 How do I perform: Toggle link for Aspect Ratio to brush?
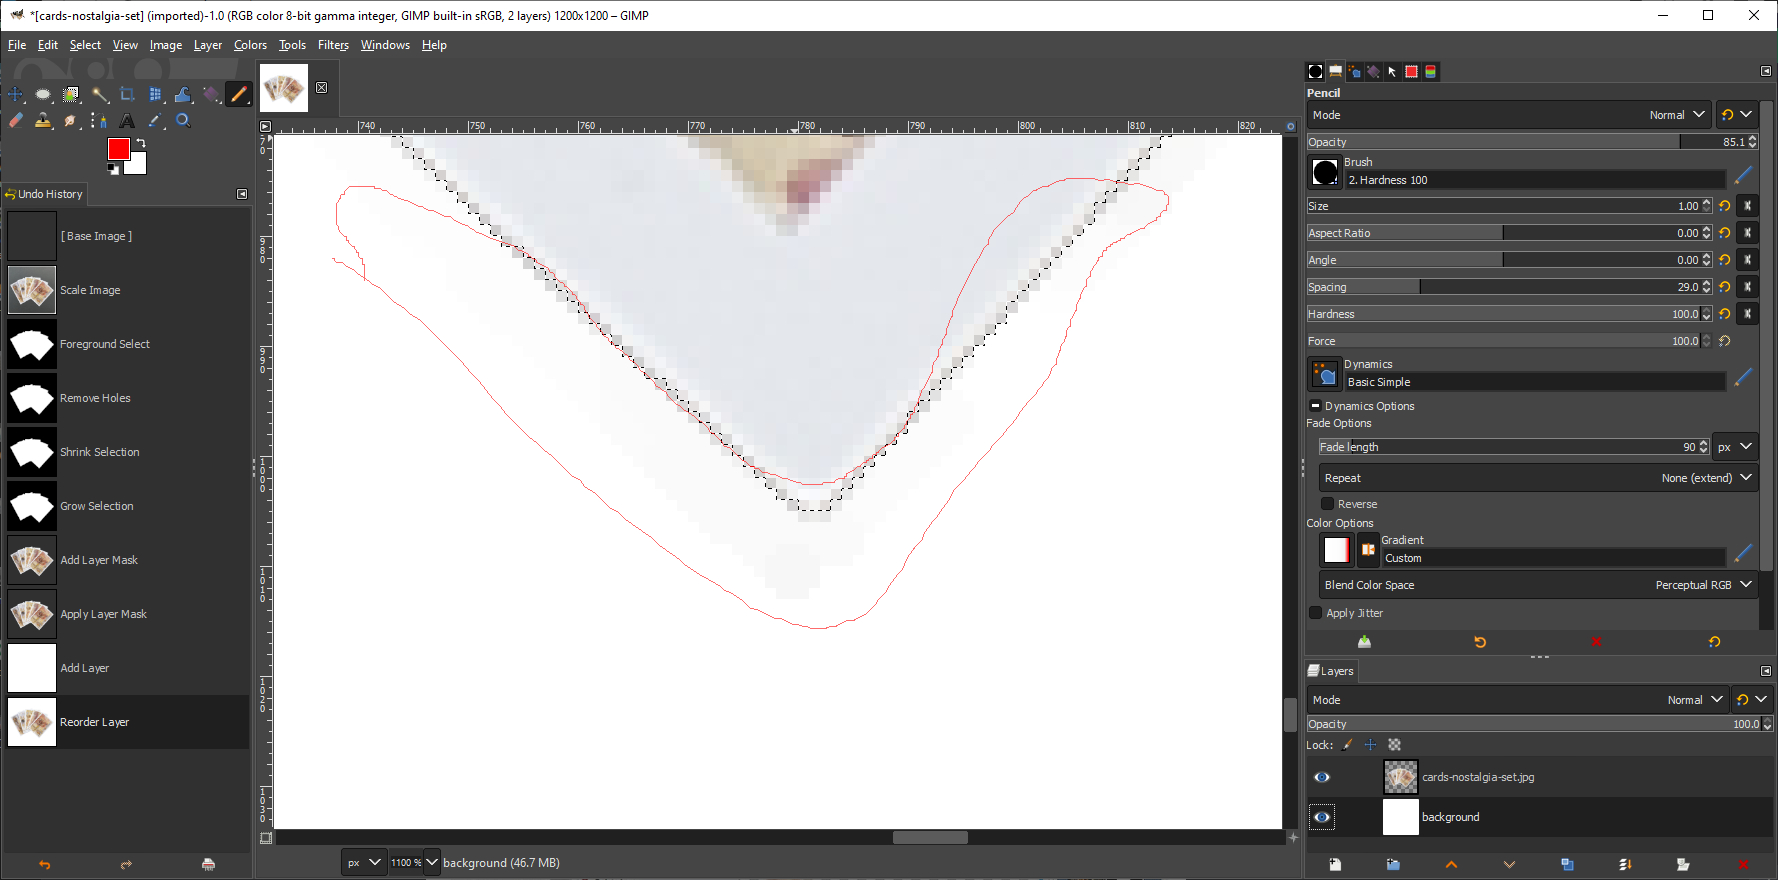tap(1748, 233)
